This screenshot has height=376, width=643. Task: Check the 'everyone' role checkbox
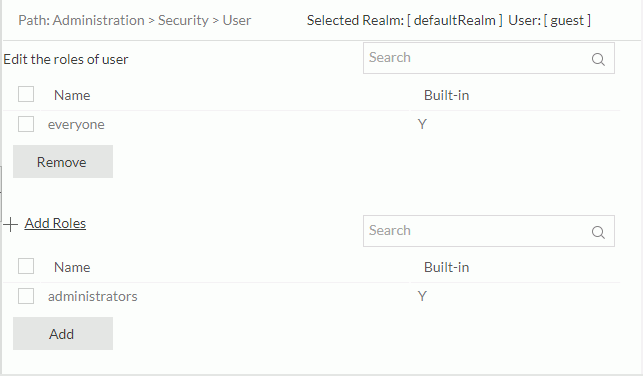click(x=26, y=124)
